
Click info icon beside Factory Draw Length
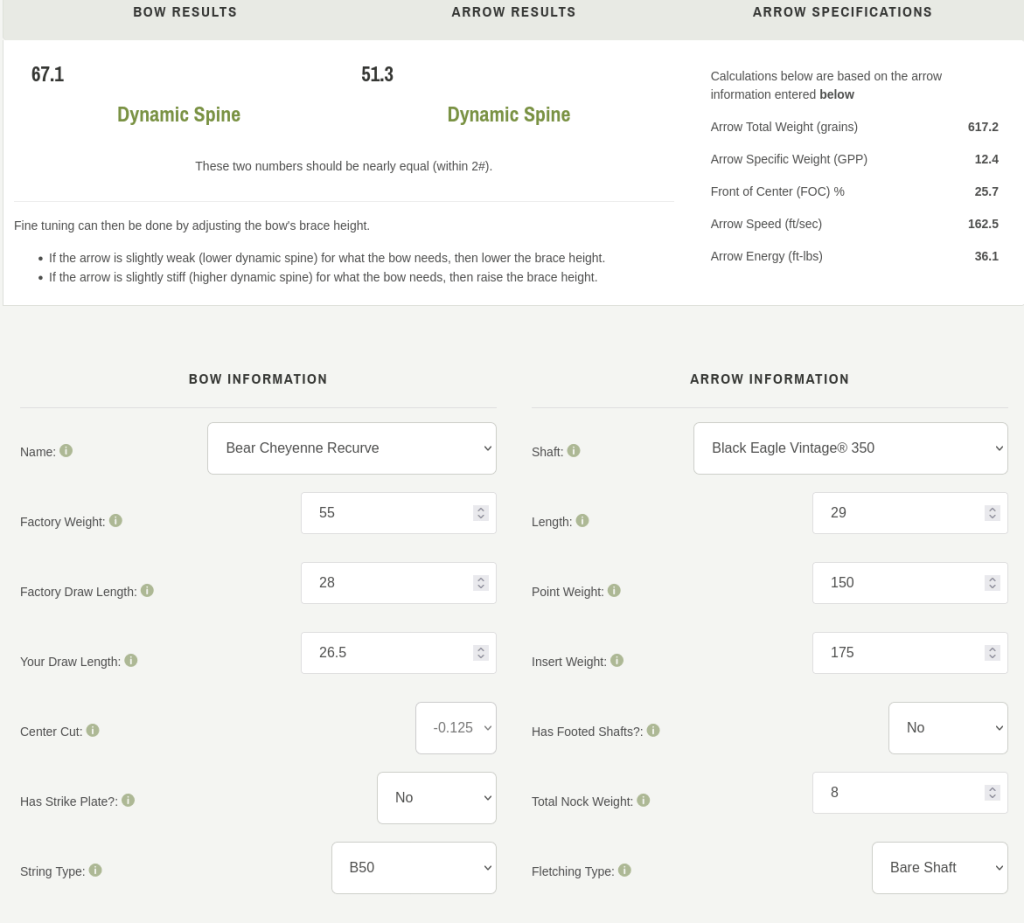147,591
